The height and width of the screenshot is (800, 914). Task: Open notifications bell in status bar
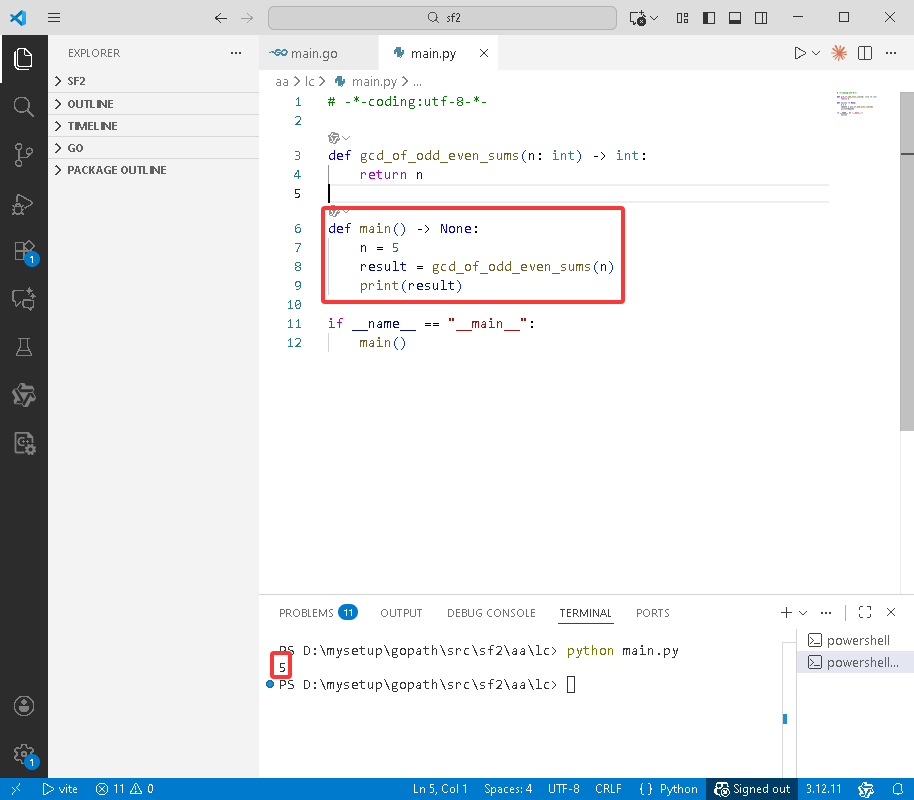coord(898,789)
